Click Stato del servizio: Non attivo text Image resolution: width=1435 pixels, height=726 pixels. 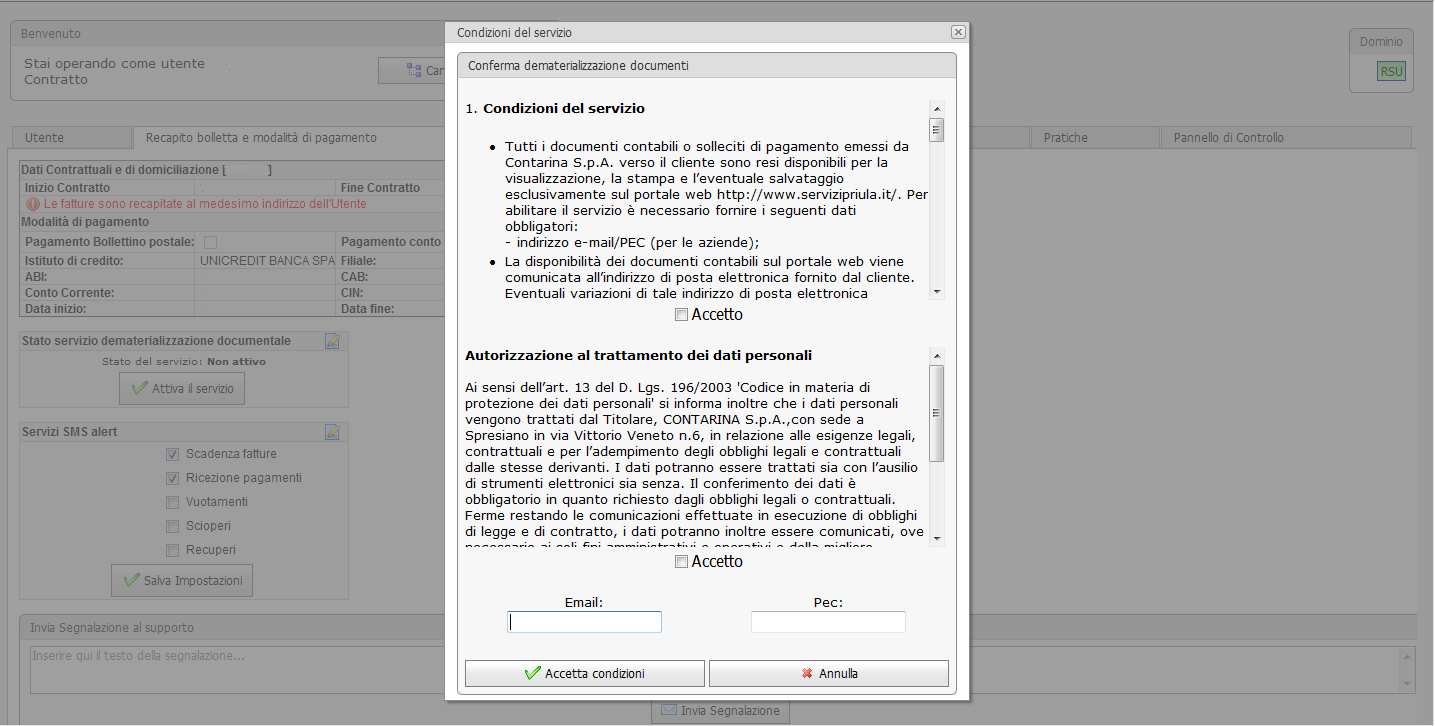[184, 362]
